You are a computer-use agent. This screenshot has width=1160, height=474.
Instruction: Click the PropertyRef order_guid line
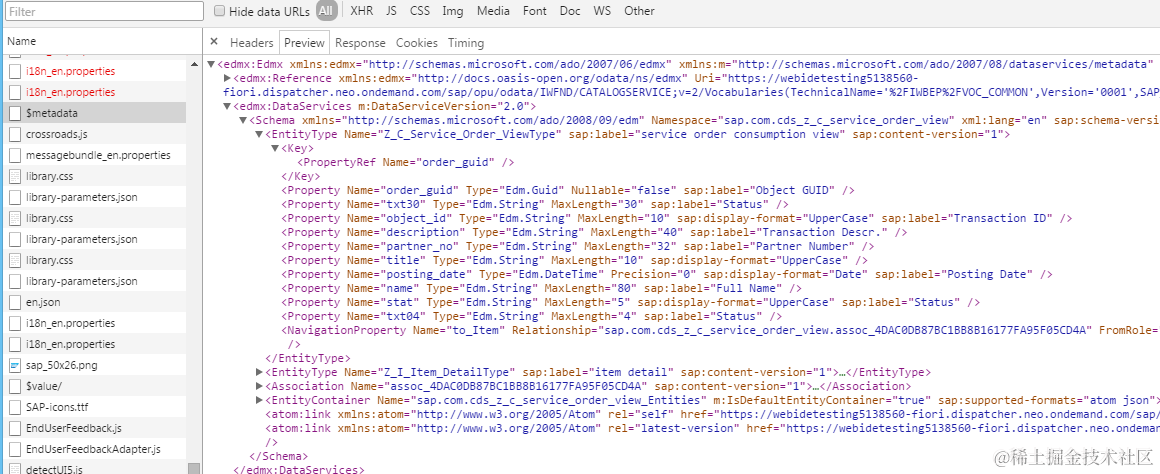pos(406,162)
